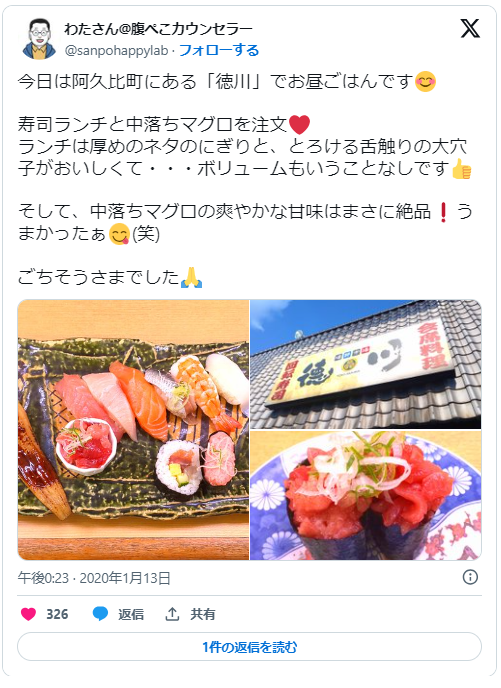Image resolution: width=501 pixels, height=688 pixels.
Task: Click the X logo icon
Action: 470,29
